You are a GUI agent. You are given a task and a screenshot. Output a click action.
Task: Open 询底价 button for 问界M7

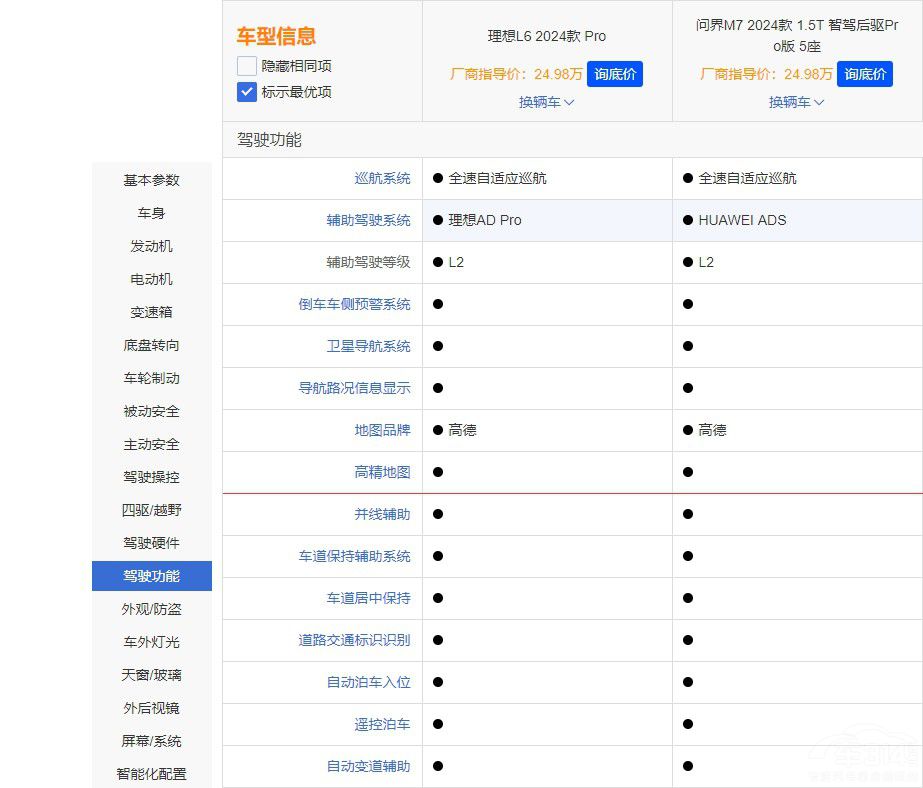[x=864, y=74]
